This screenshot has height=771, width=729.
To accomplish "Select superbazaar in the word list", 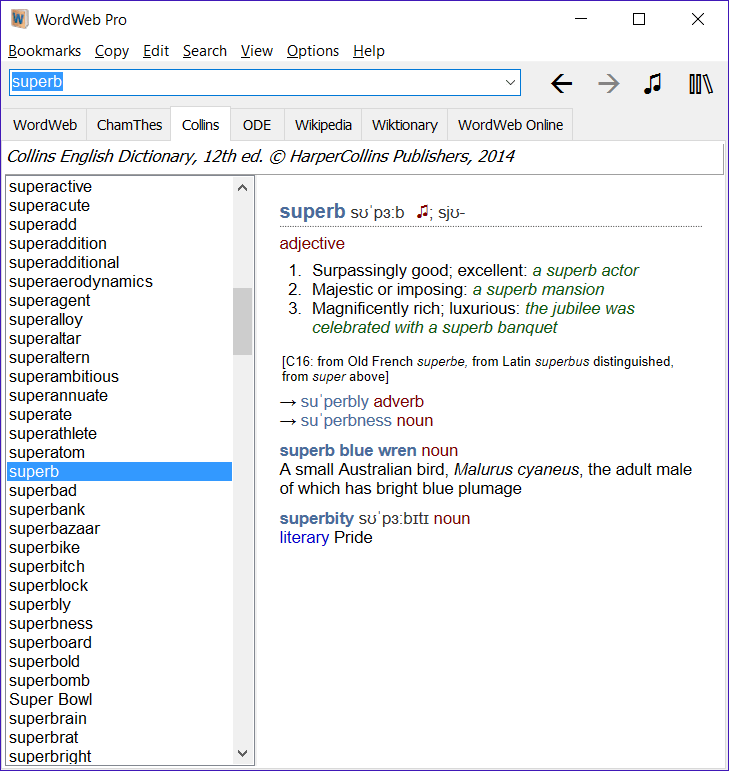I will [x=119, y=529].
